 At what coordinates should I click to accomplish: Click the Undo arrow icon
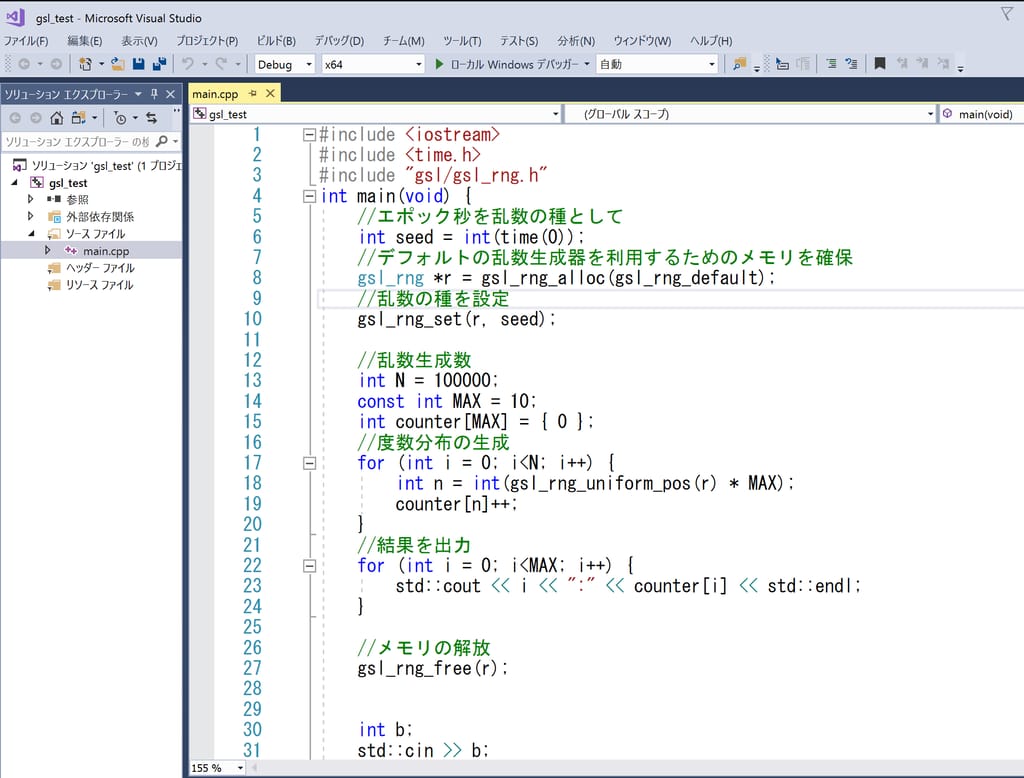click(188, 63)
